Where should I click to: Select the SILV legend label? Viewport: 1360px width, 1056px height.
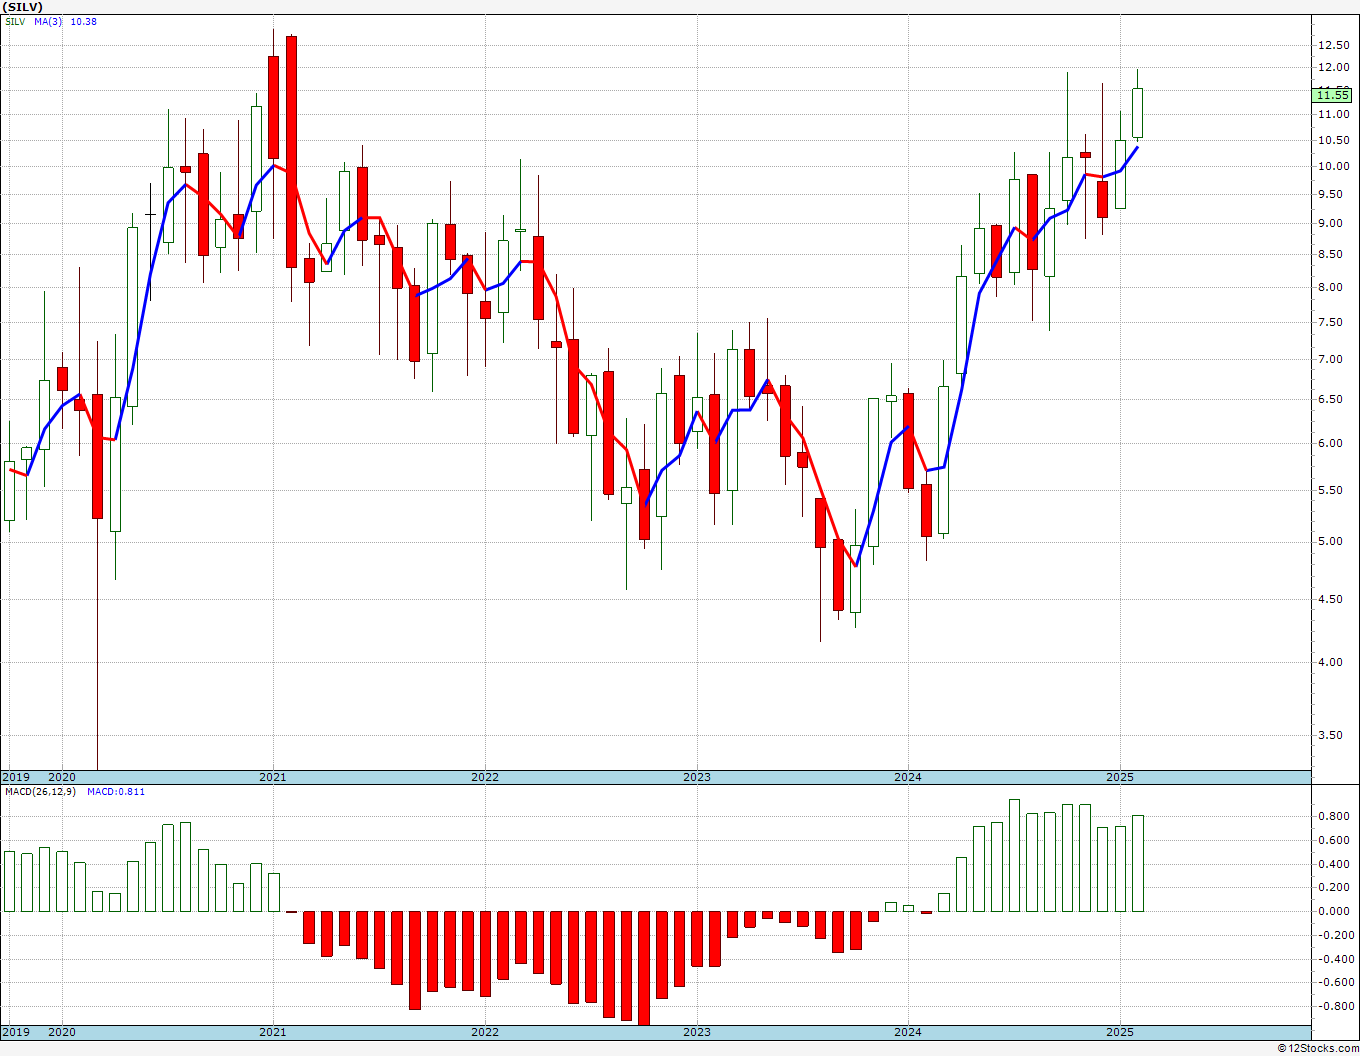pos(14,22)
